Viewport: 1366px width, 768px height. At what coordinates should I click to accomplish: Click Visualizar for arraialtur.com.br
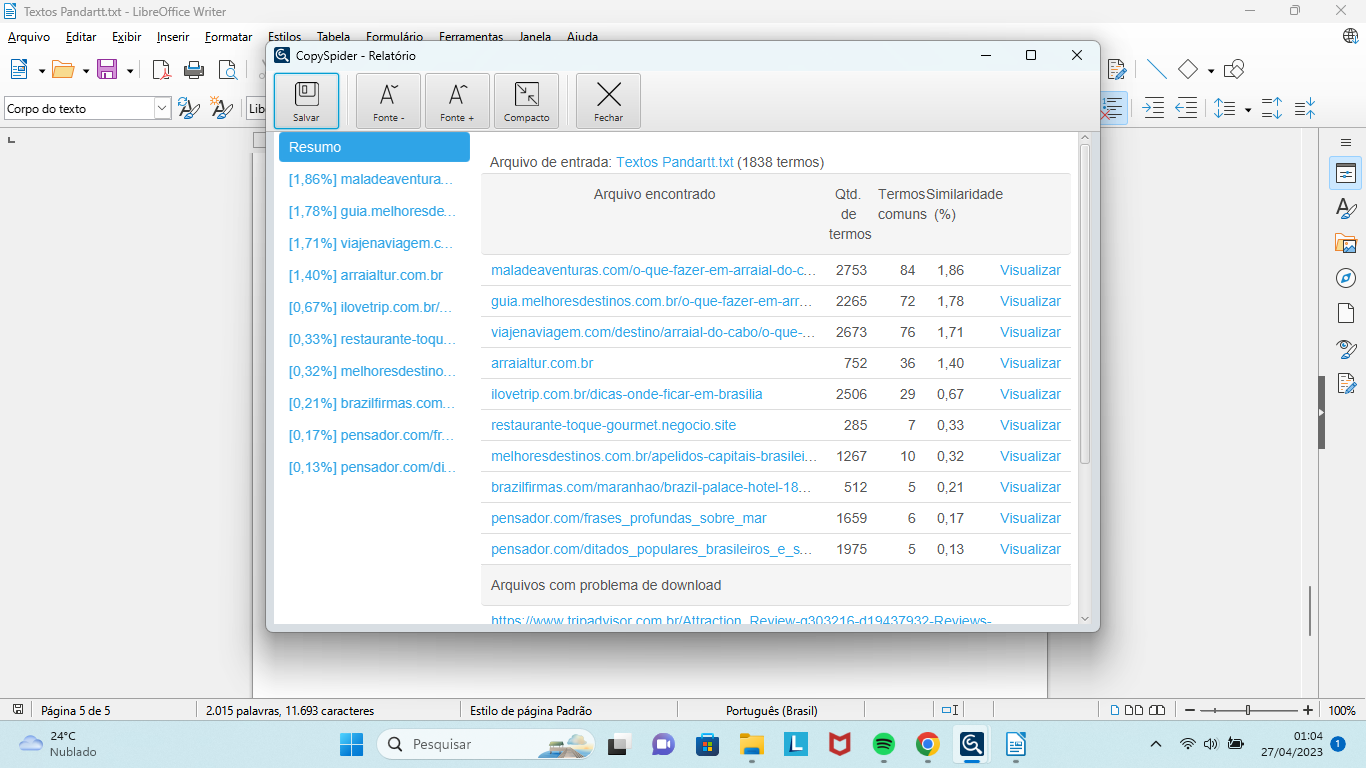coord(1030,363)
